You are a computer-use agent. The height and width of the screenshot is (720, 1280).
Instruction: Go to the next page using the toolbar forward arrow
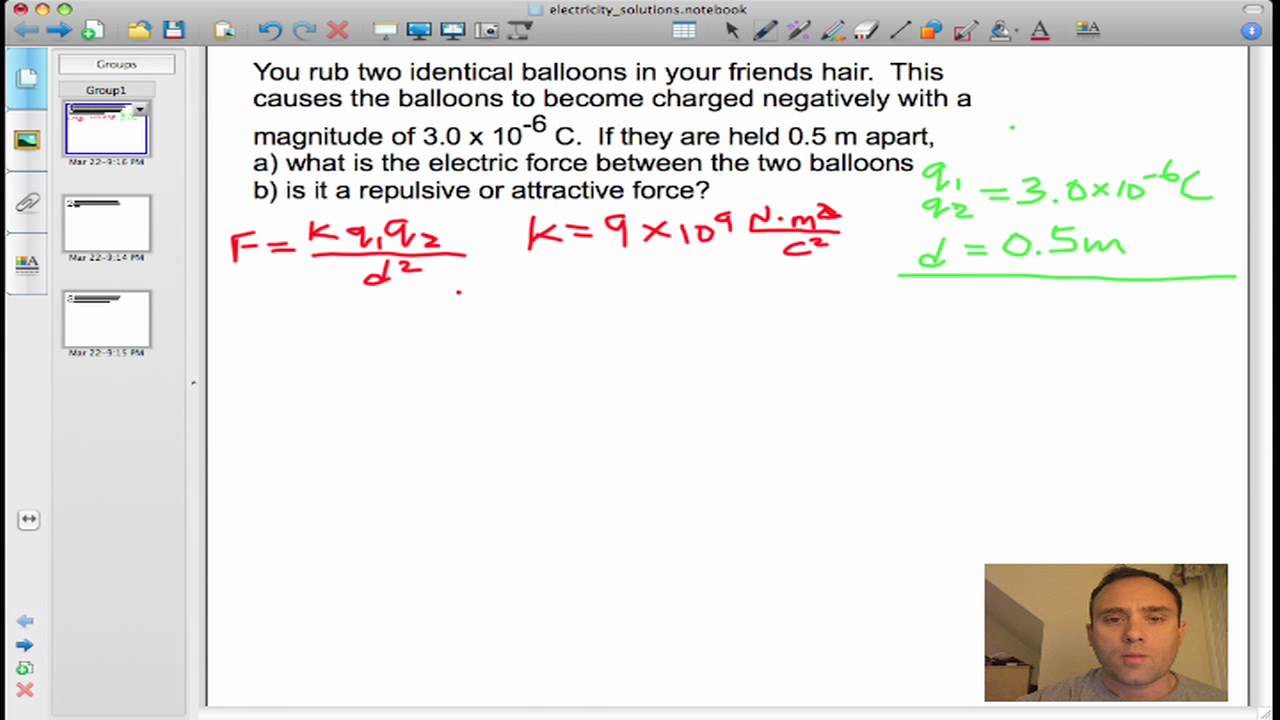58,30
